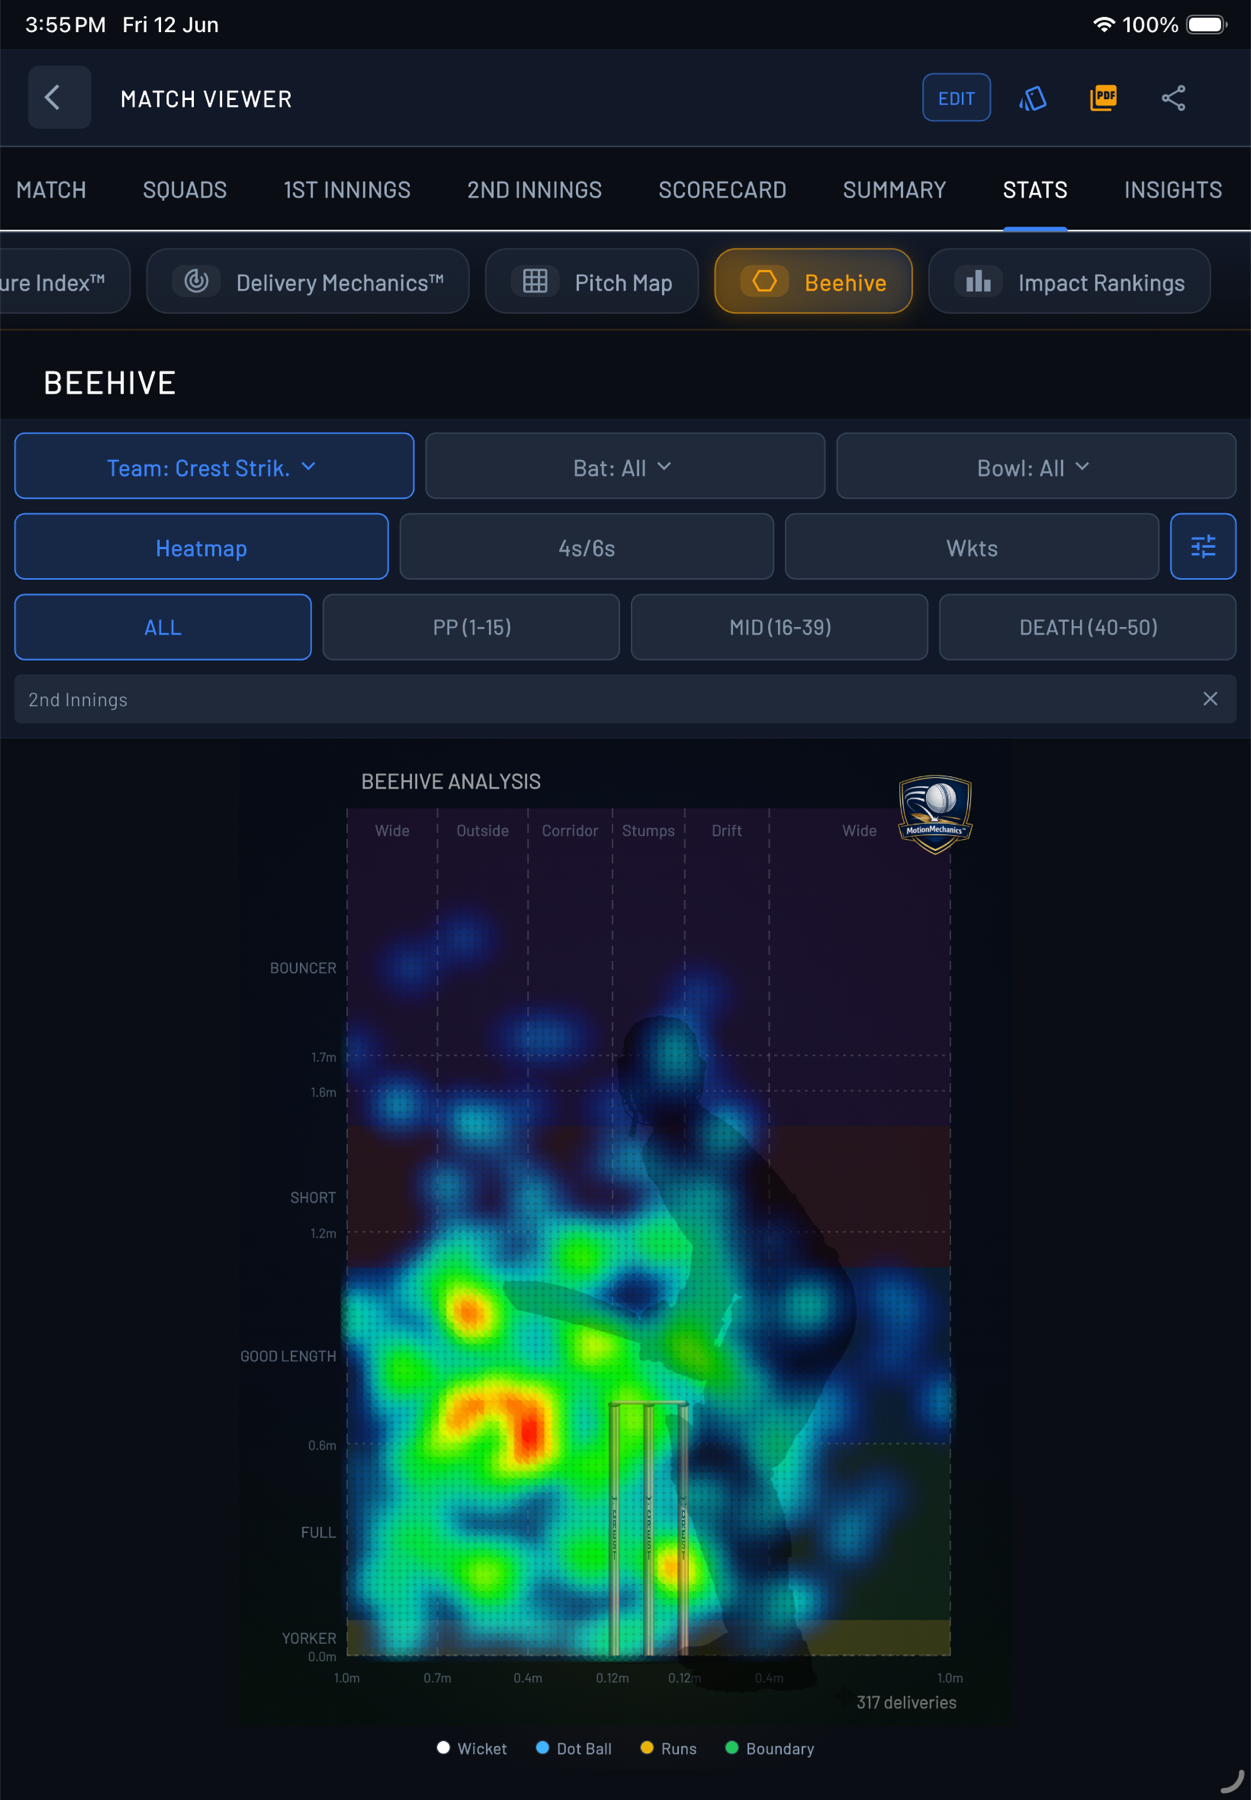Image resolution: width=1251 pixels, height=1800 pixels.
Task: Filter by MID (16-39) overs
Action: [x=780, y=627]
